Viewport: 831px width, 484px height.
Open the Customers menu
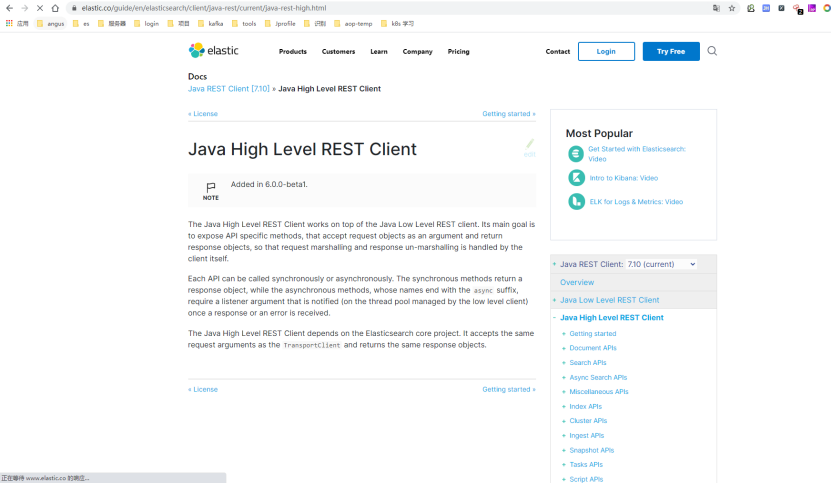tap(338, 51)
